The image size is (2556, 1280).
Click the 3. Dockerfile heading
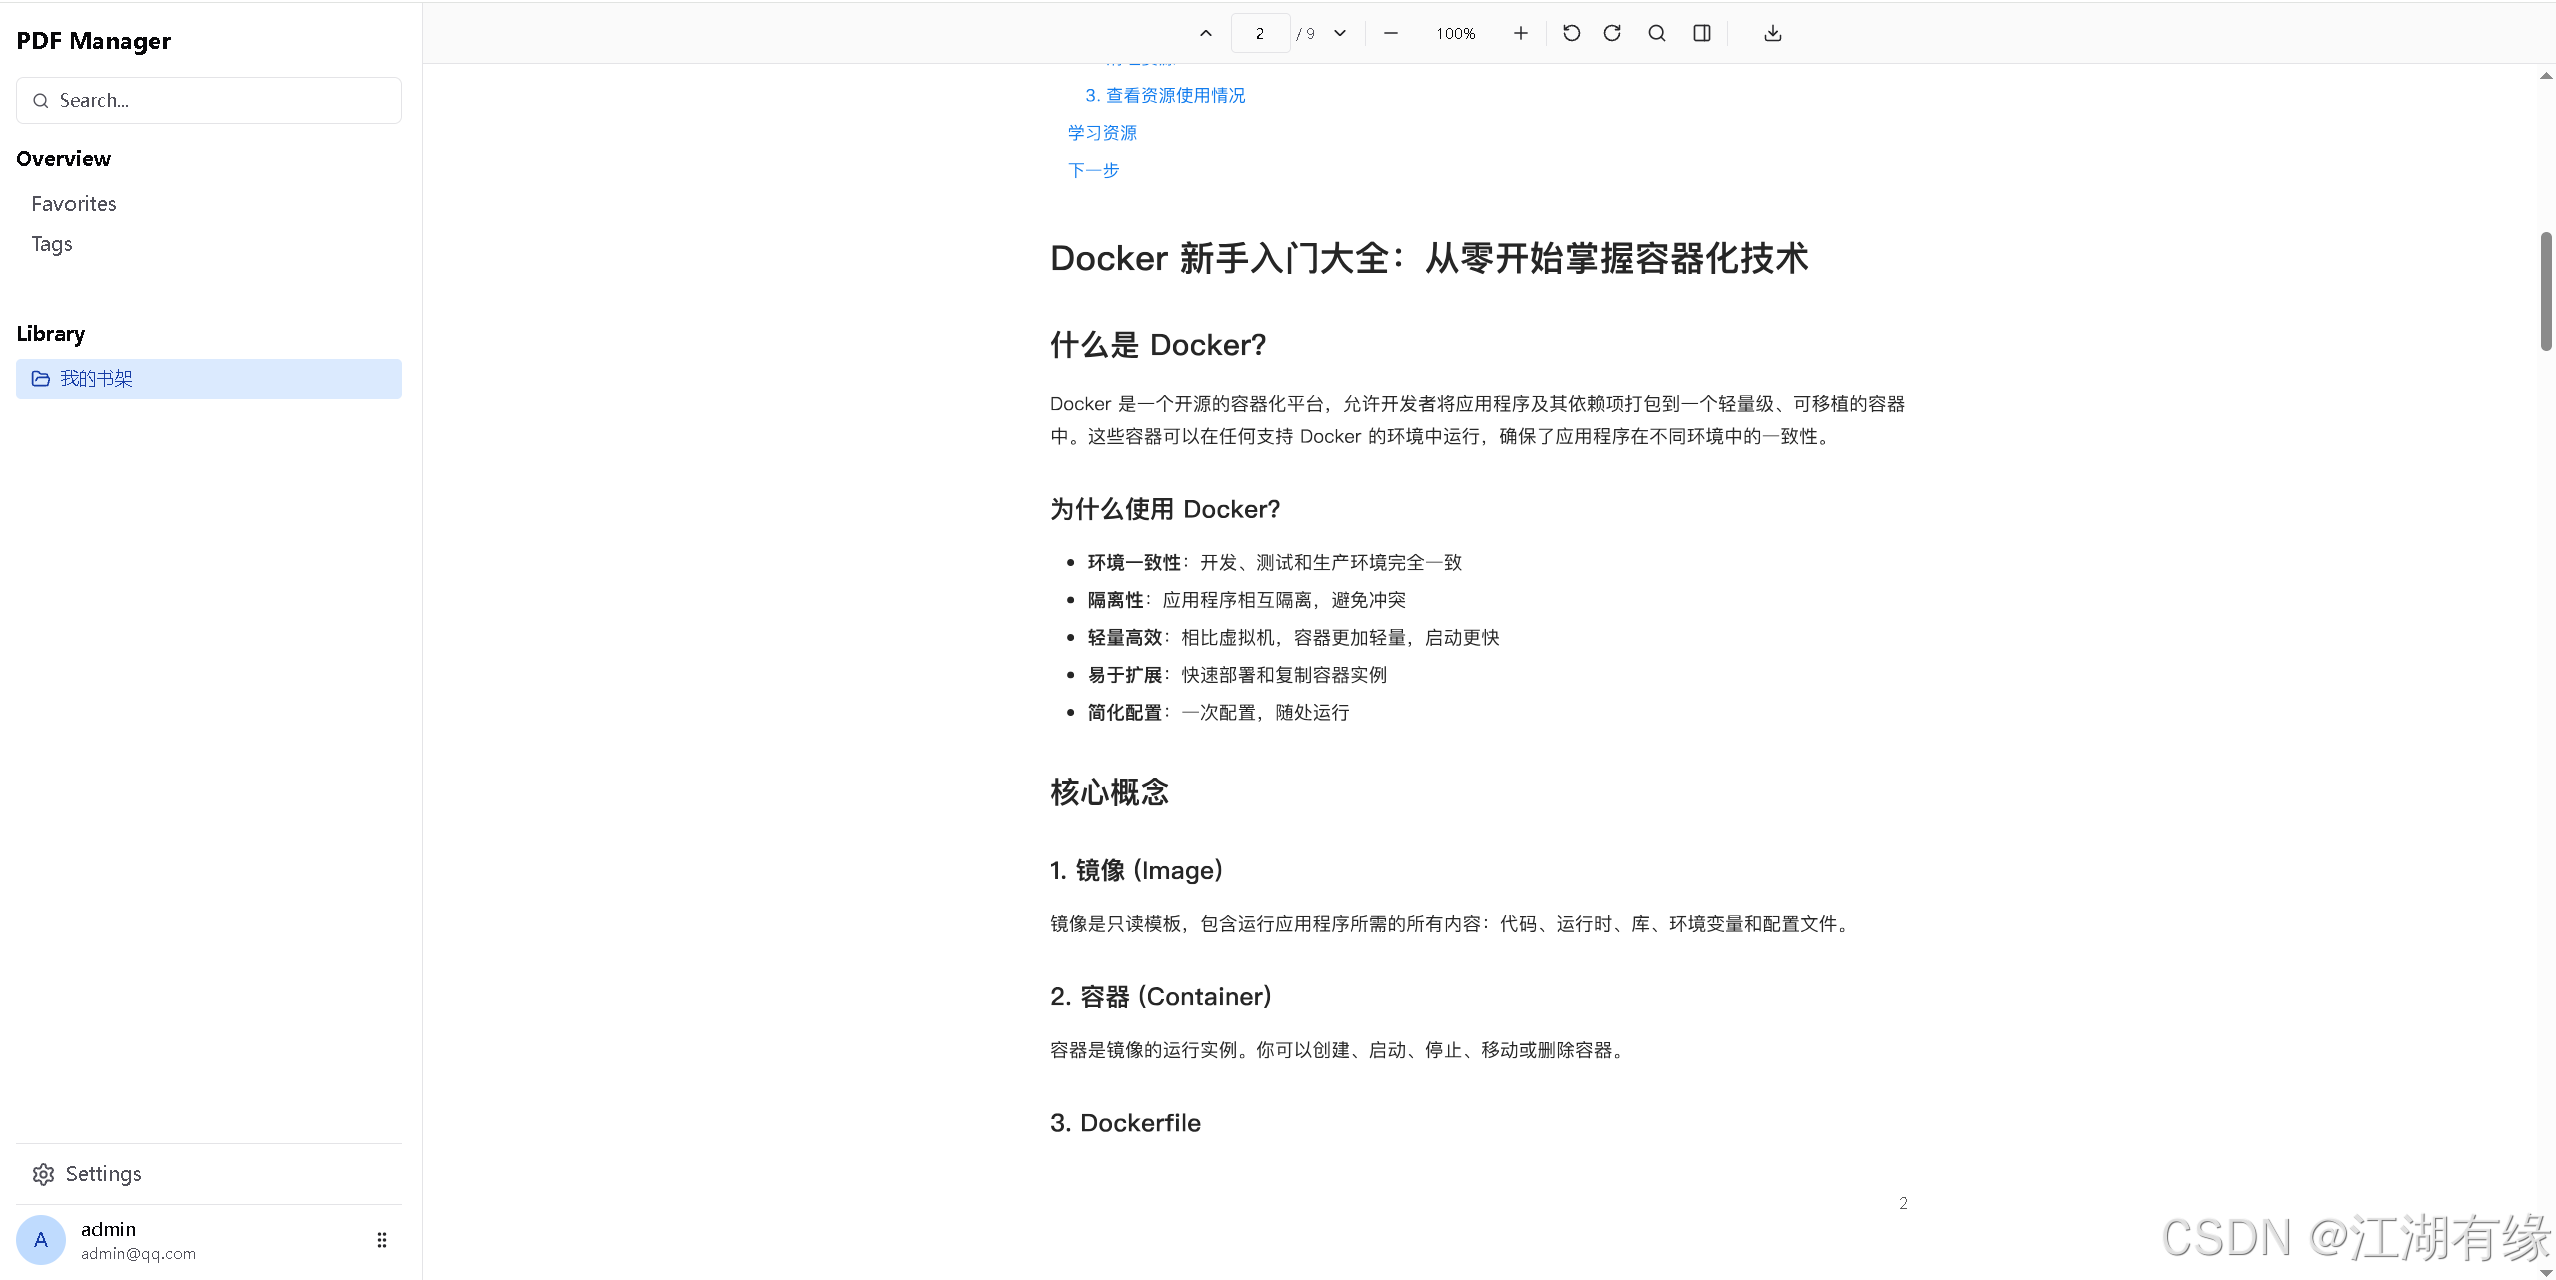pos(1125,1122)
